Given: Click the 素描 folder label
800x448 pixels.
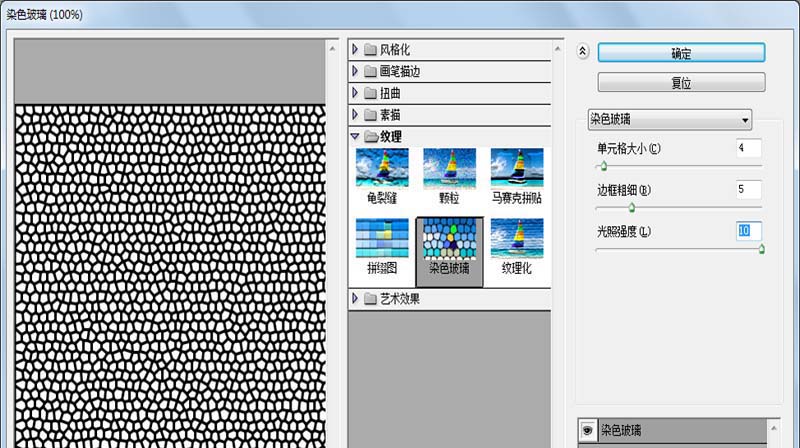Looking at the screenshot, I should click(x=390, y=115).
